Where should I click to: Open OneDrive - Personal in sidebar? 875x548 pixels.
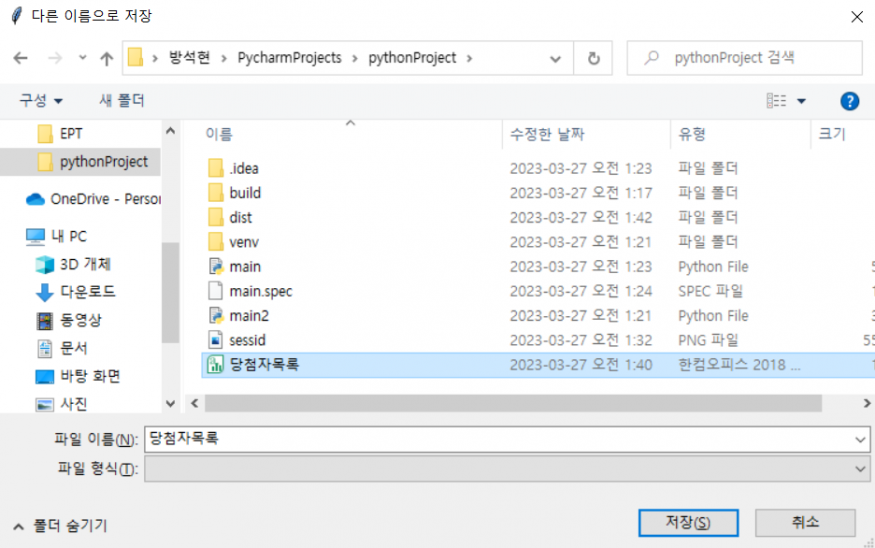click(x=93, y=199)
